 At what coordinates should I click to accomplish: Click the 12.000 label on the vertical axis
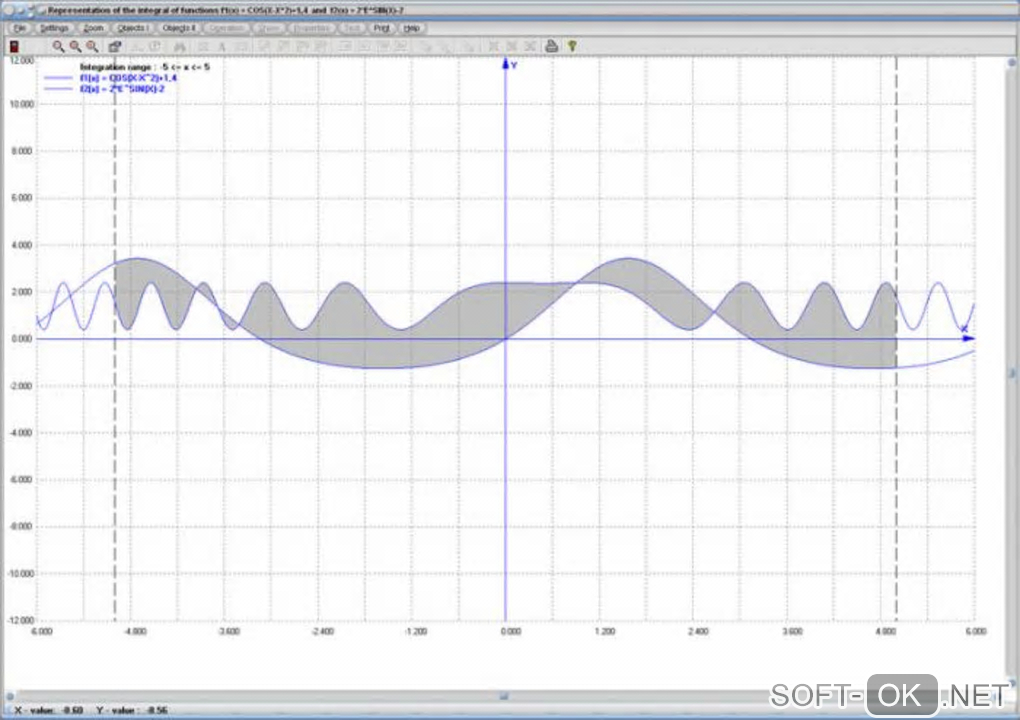click(21, 60)
